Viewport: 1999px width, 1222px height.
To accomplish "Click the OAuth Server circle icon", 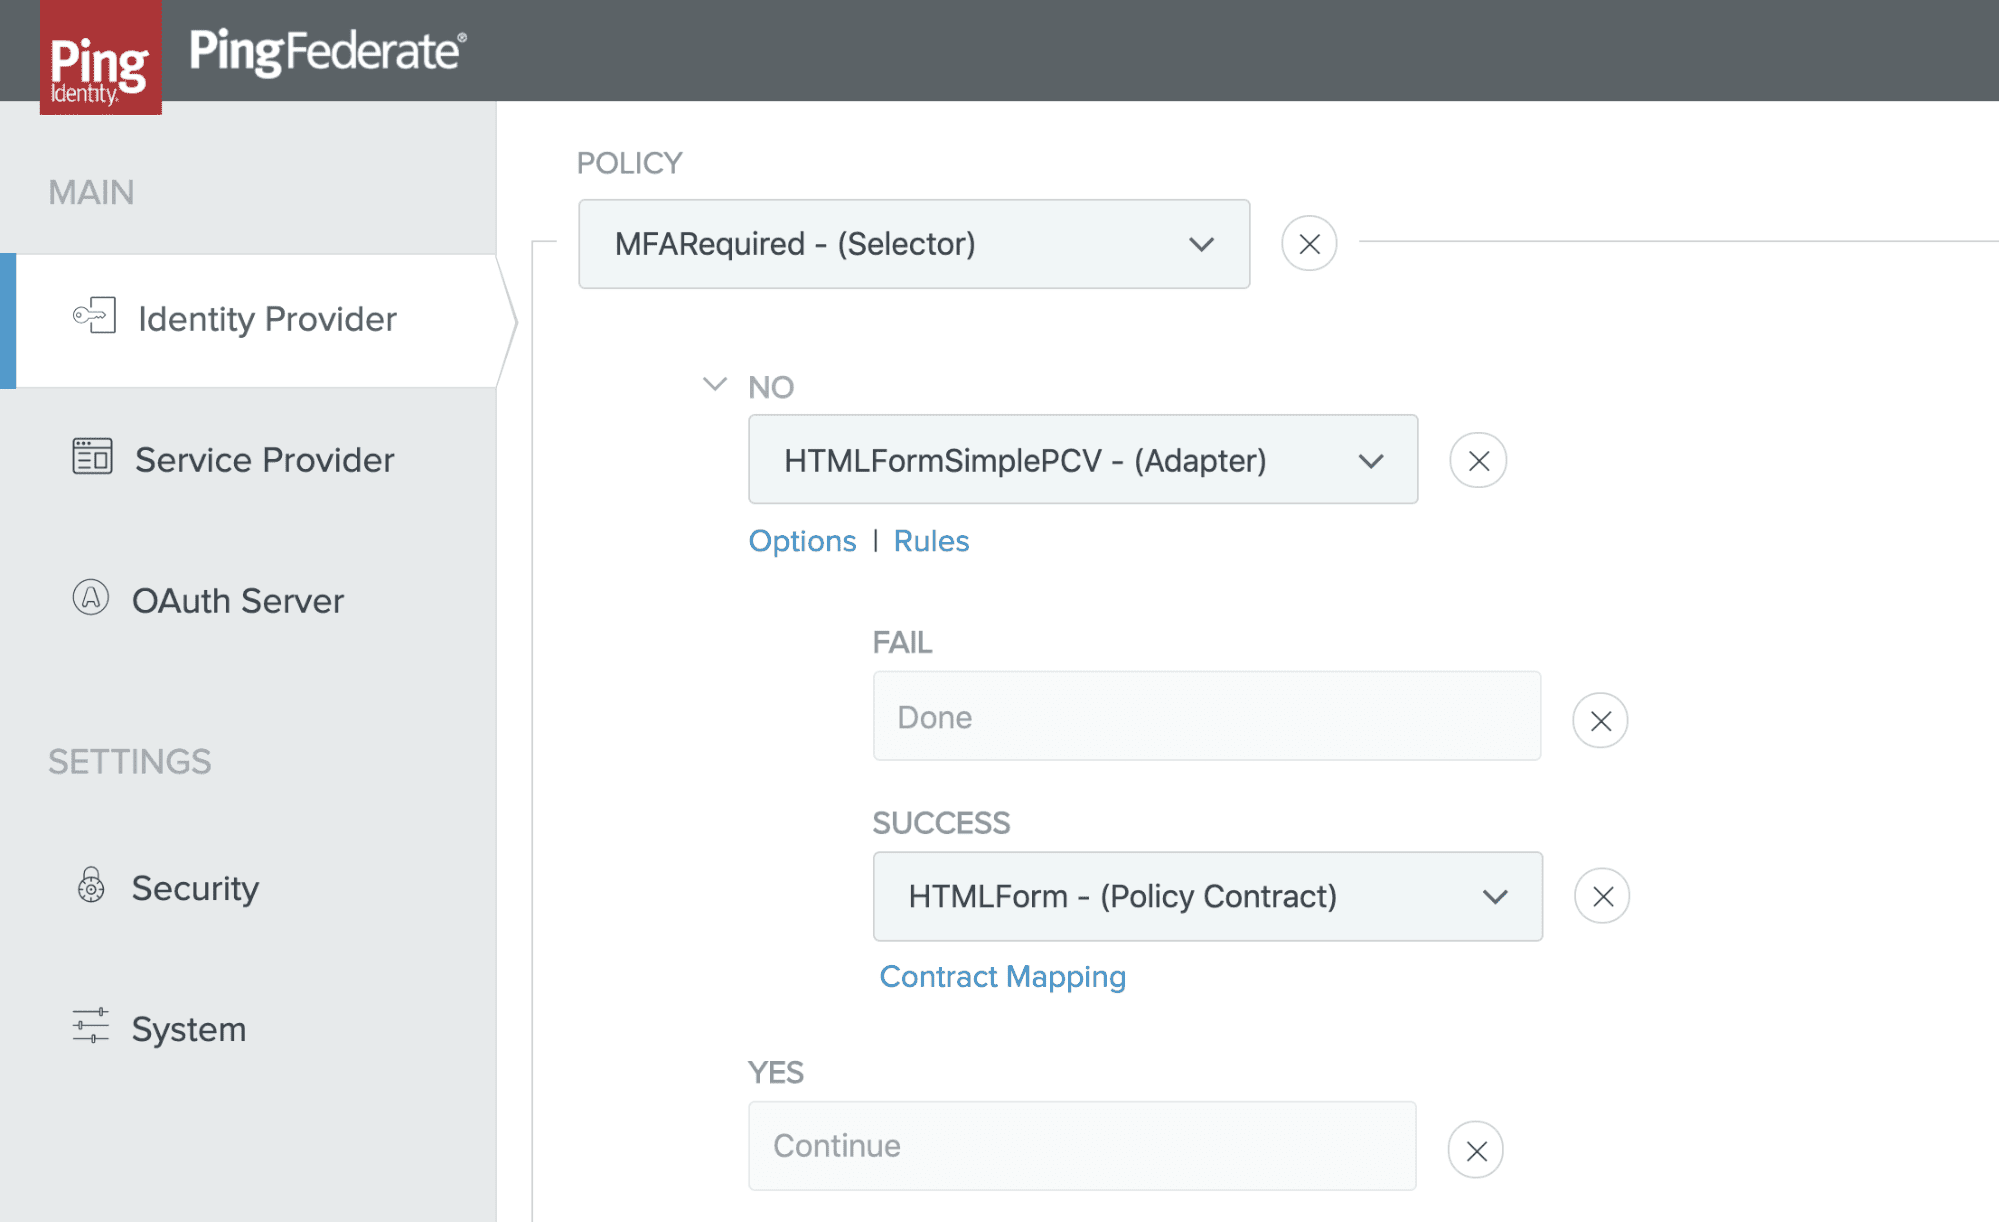I will click(91, 598).
